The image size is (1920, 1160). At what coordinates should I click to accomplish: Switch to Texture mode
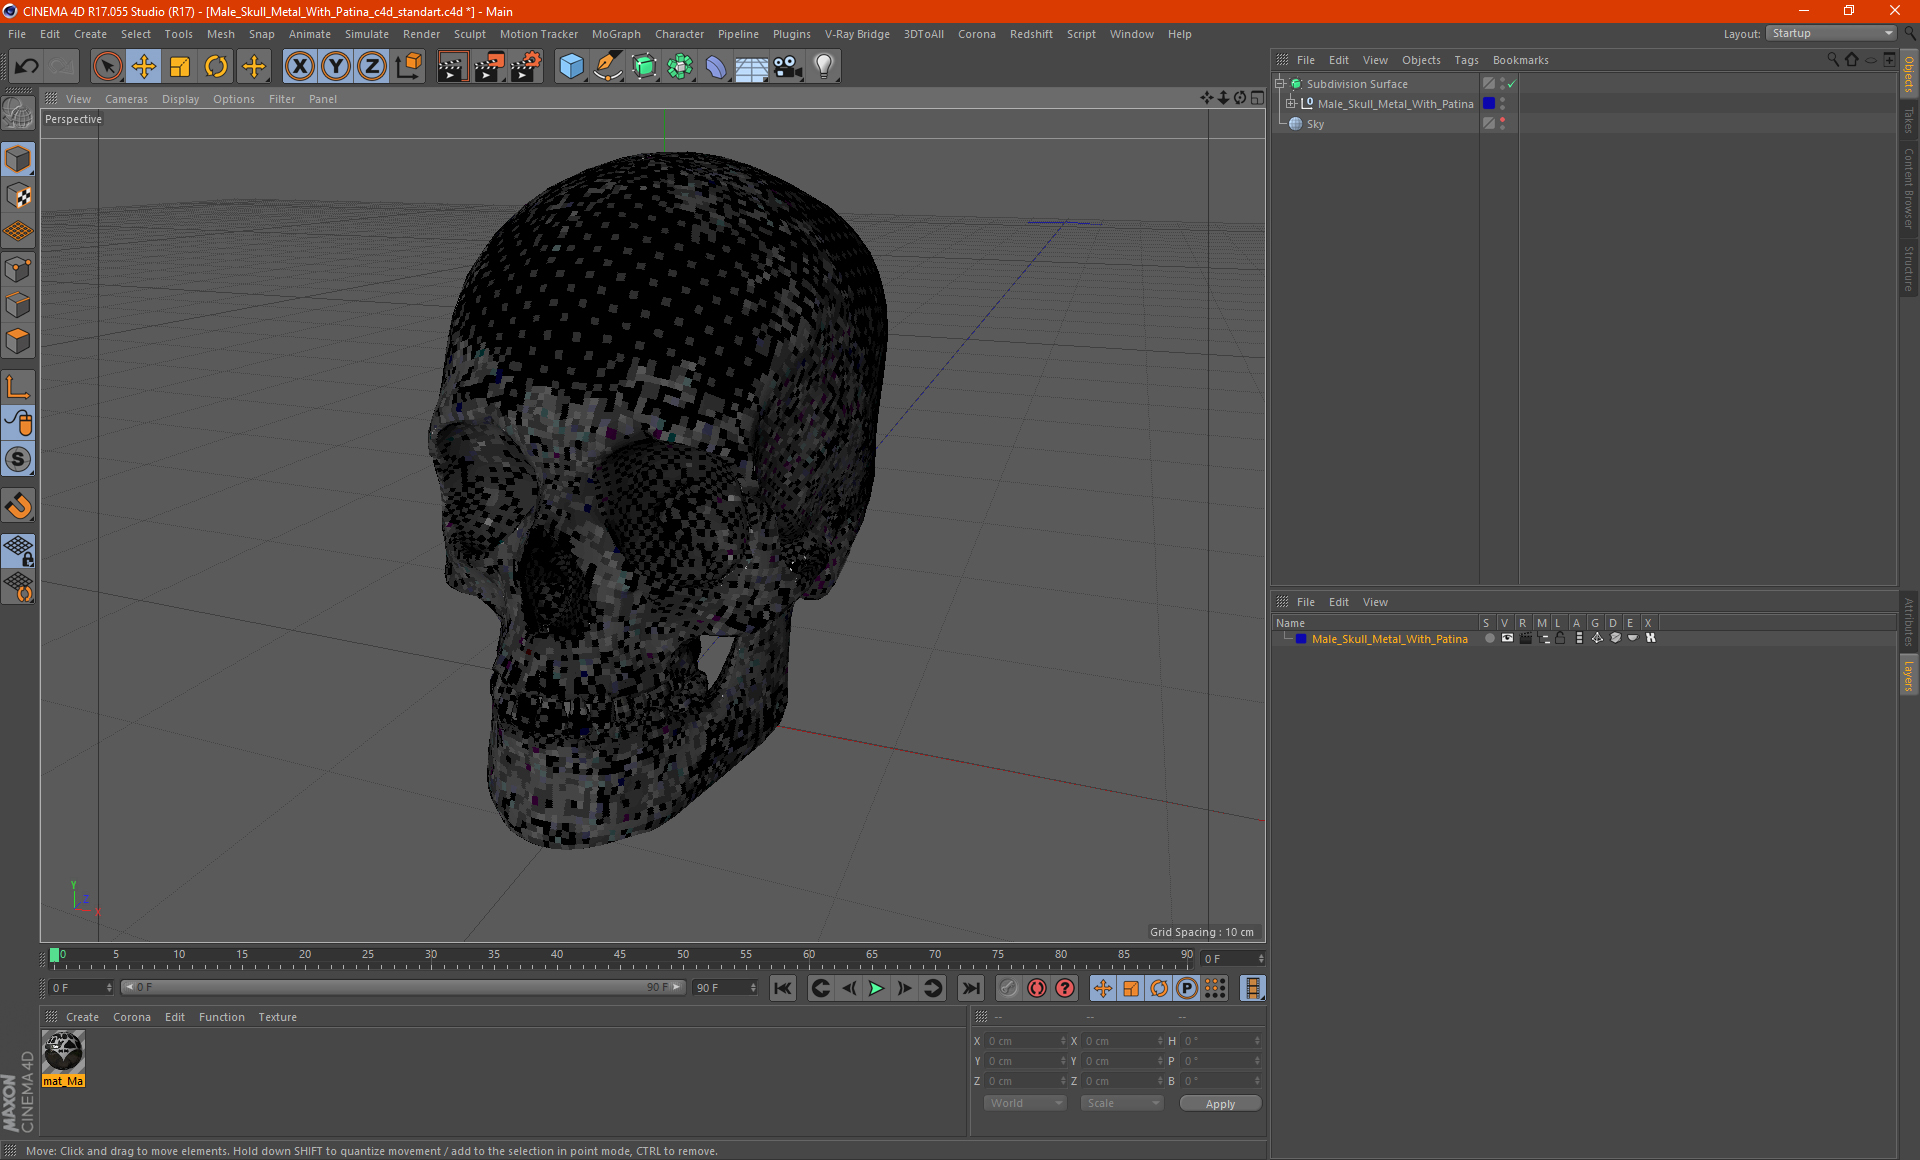point(18,196)
